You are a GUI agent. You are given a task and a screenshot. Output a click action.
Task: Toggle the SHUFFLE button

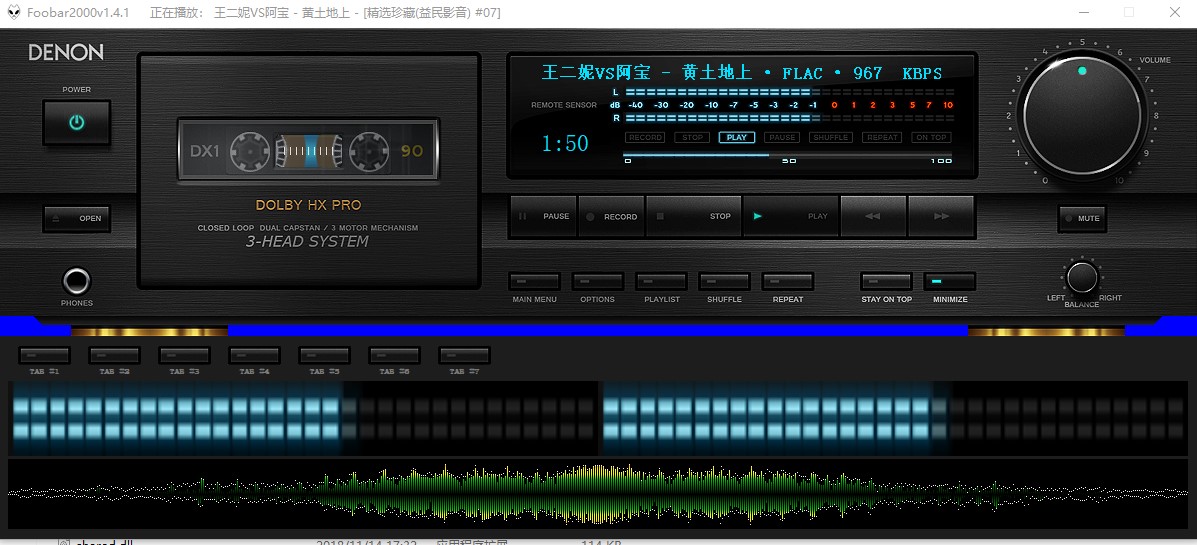[724, 282]
